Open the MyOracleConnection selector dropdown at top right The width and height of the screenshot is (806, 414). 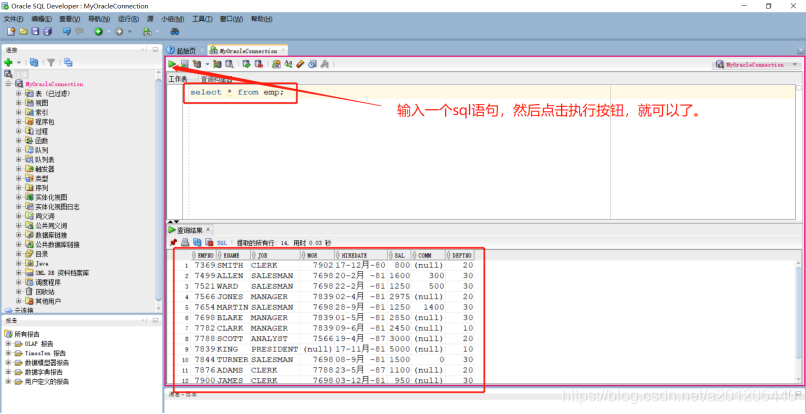coord(796,65)
